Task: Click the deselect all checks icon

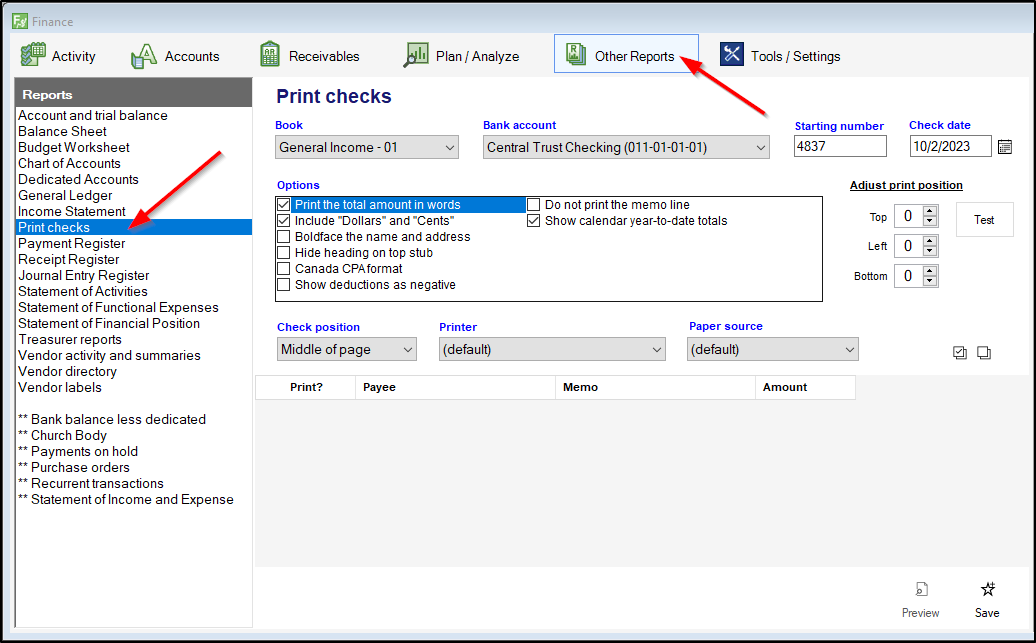Action: pyautogui.click(x=984, y=353)
